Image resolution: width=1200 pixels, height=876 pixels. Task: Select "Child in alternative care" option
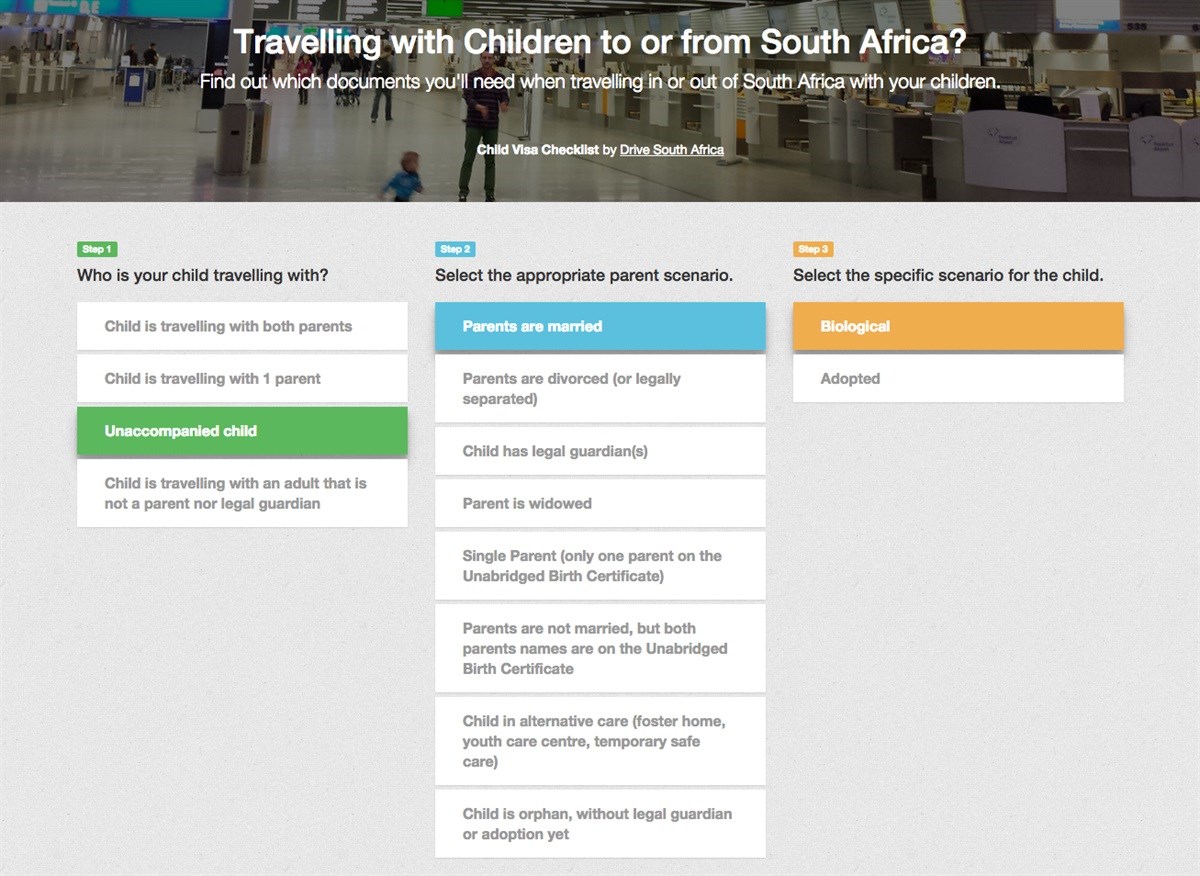tap(600, 741)
